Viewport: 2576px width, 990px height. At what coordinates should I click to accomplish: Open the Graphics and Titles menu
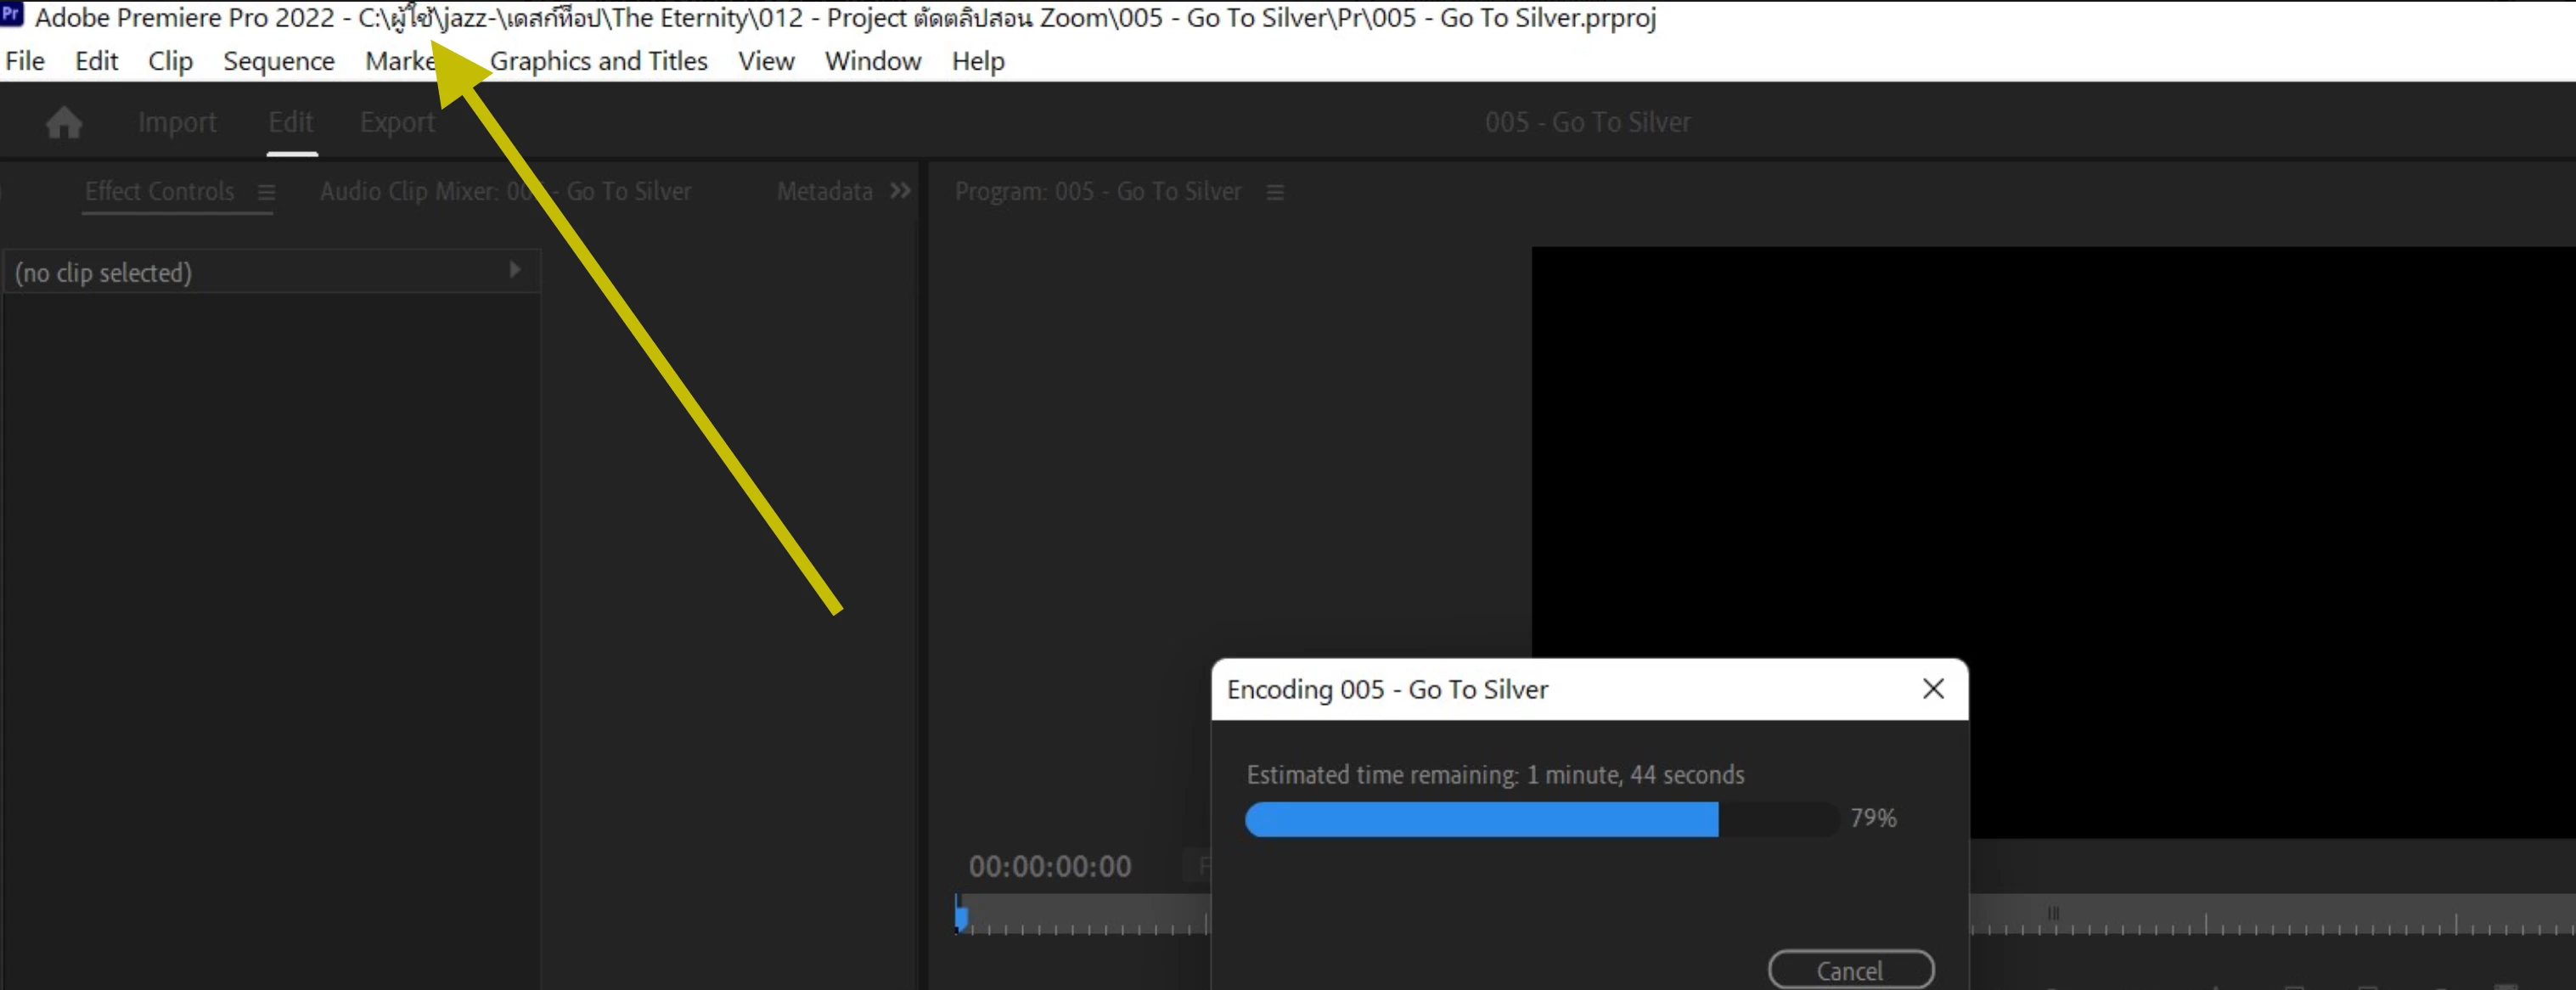598,61
